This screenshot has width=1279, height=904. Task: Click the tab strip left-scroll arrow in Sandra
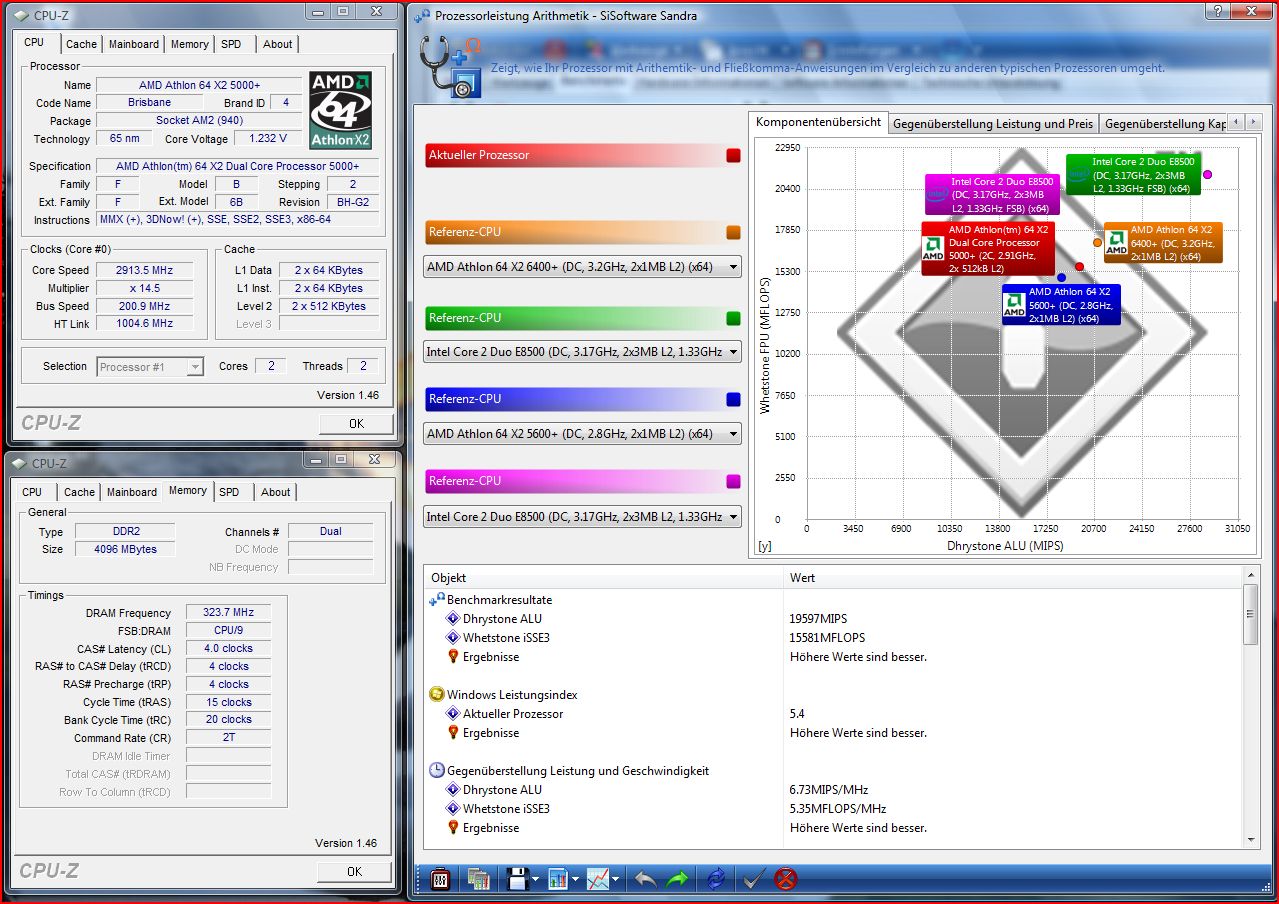1236,122
